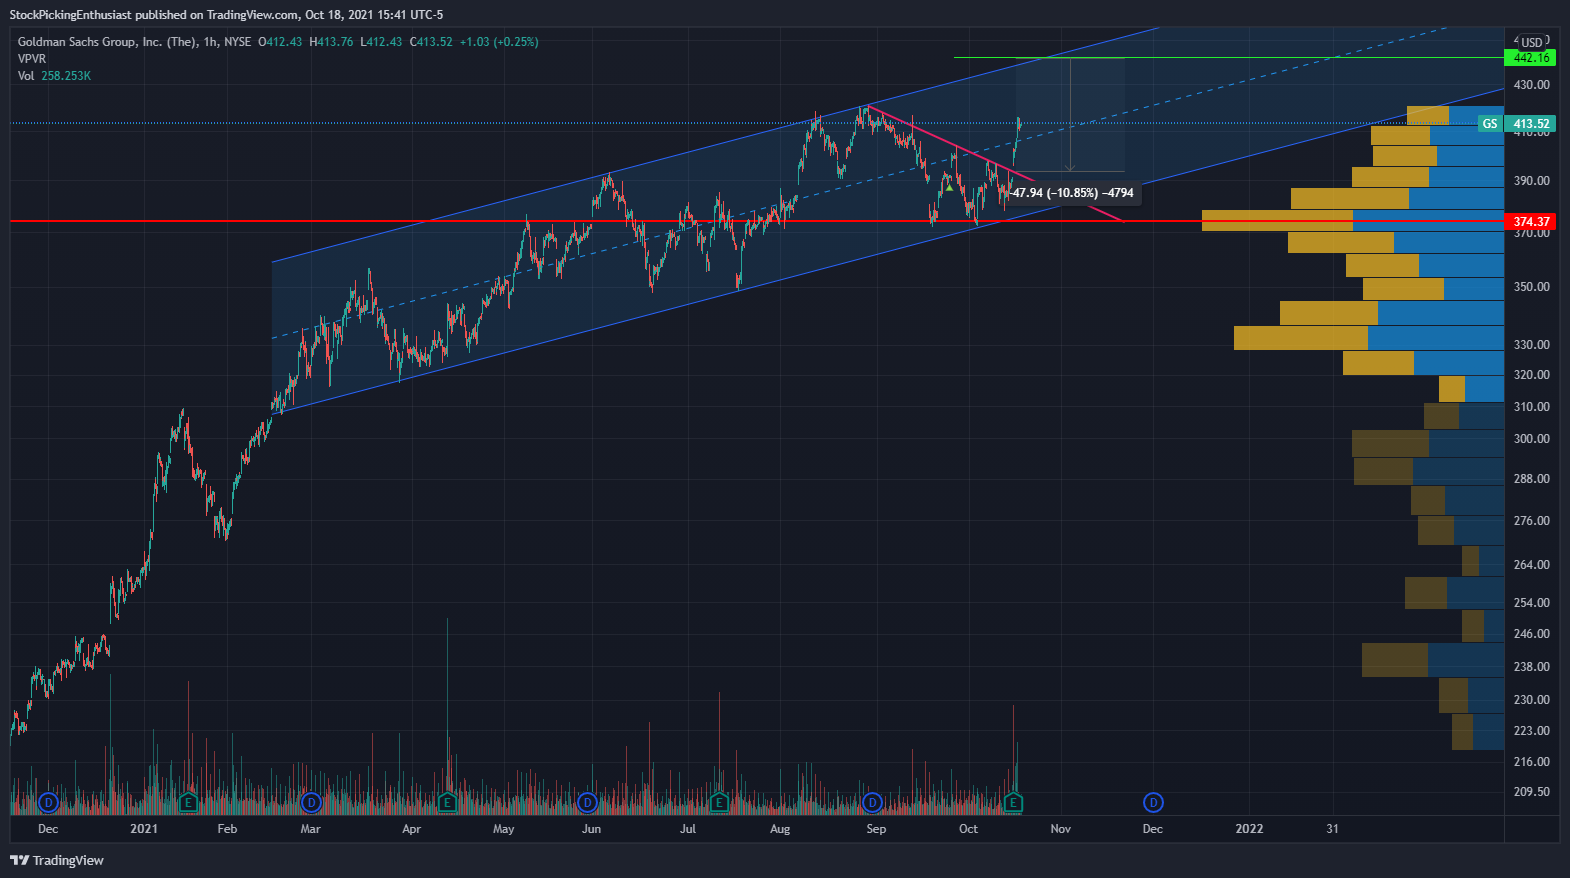
Task: Click the dividend D marker above the later Dec label
Action: point(1153,802)
